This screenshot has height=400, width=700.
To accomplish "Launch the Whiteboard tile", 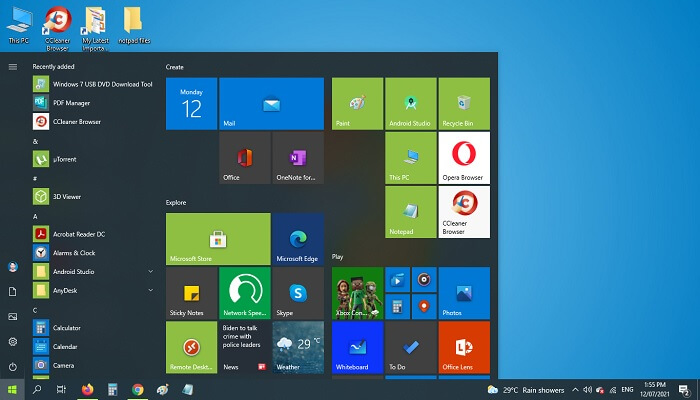I will [x=357, y=347].
